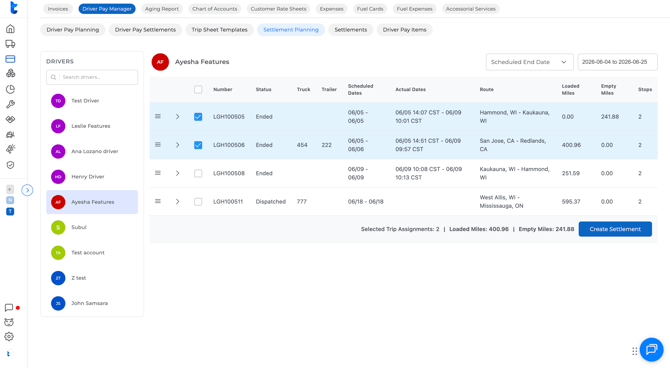Click the logo at top left
The width and height of the screenshot is (670, 368).
14,7
